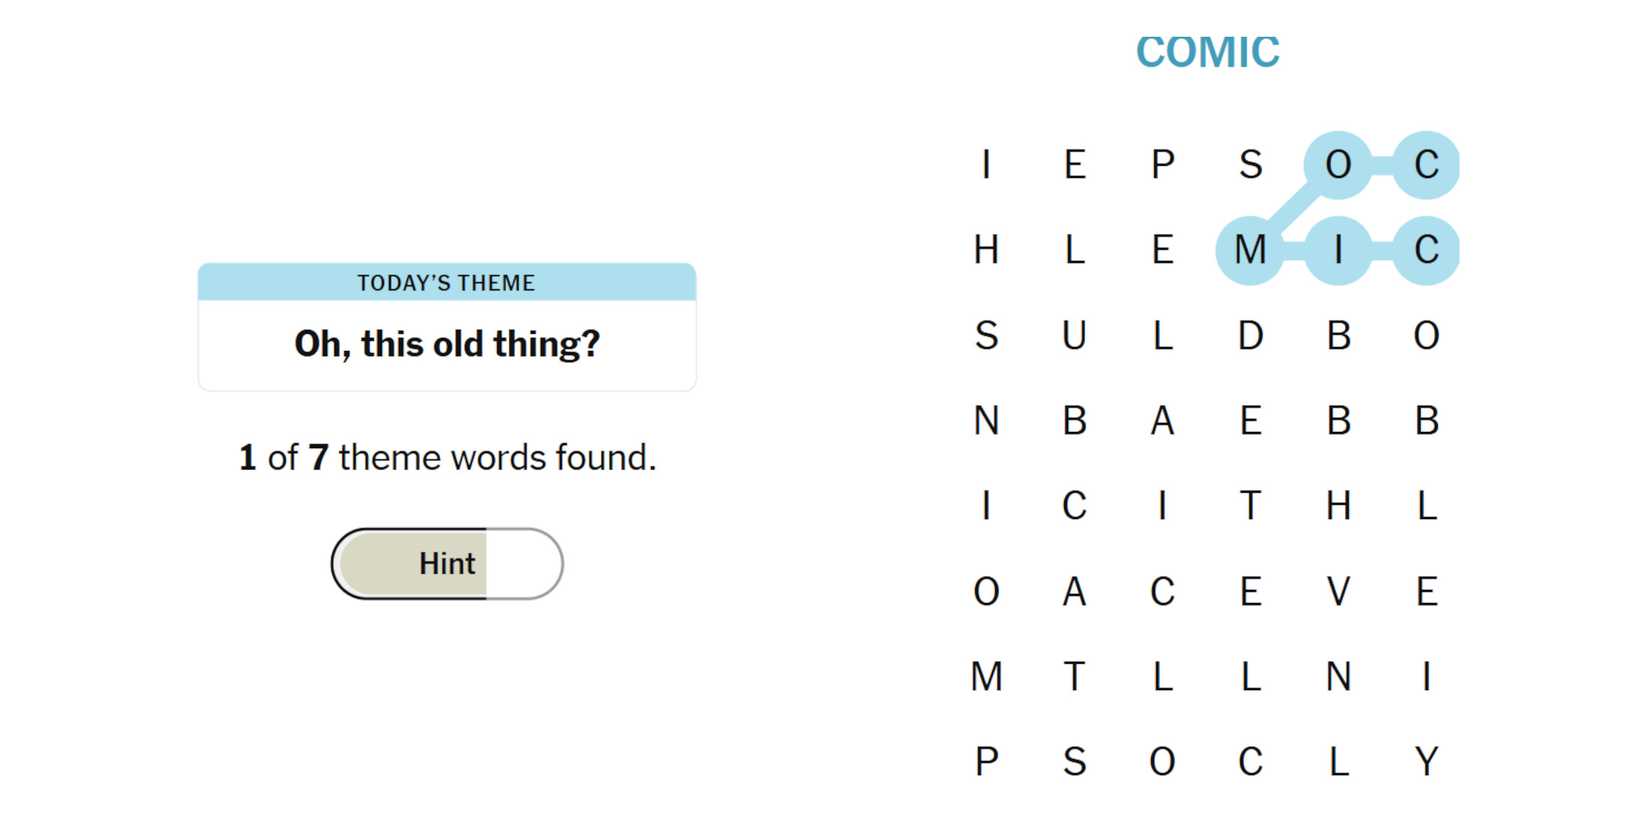Select the letter Y in the grid
The image size is (1650, 825).
1426,762
